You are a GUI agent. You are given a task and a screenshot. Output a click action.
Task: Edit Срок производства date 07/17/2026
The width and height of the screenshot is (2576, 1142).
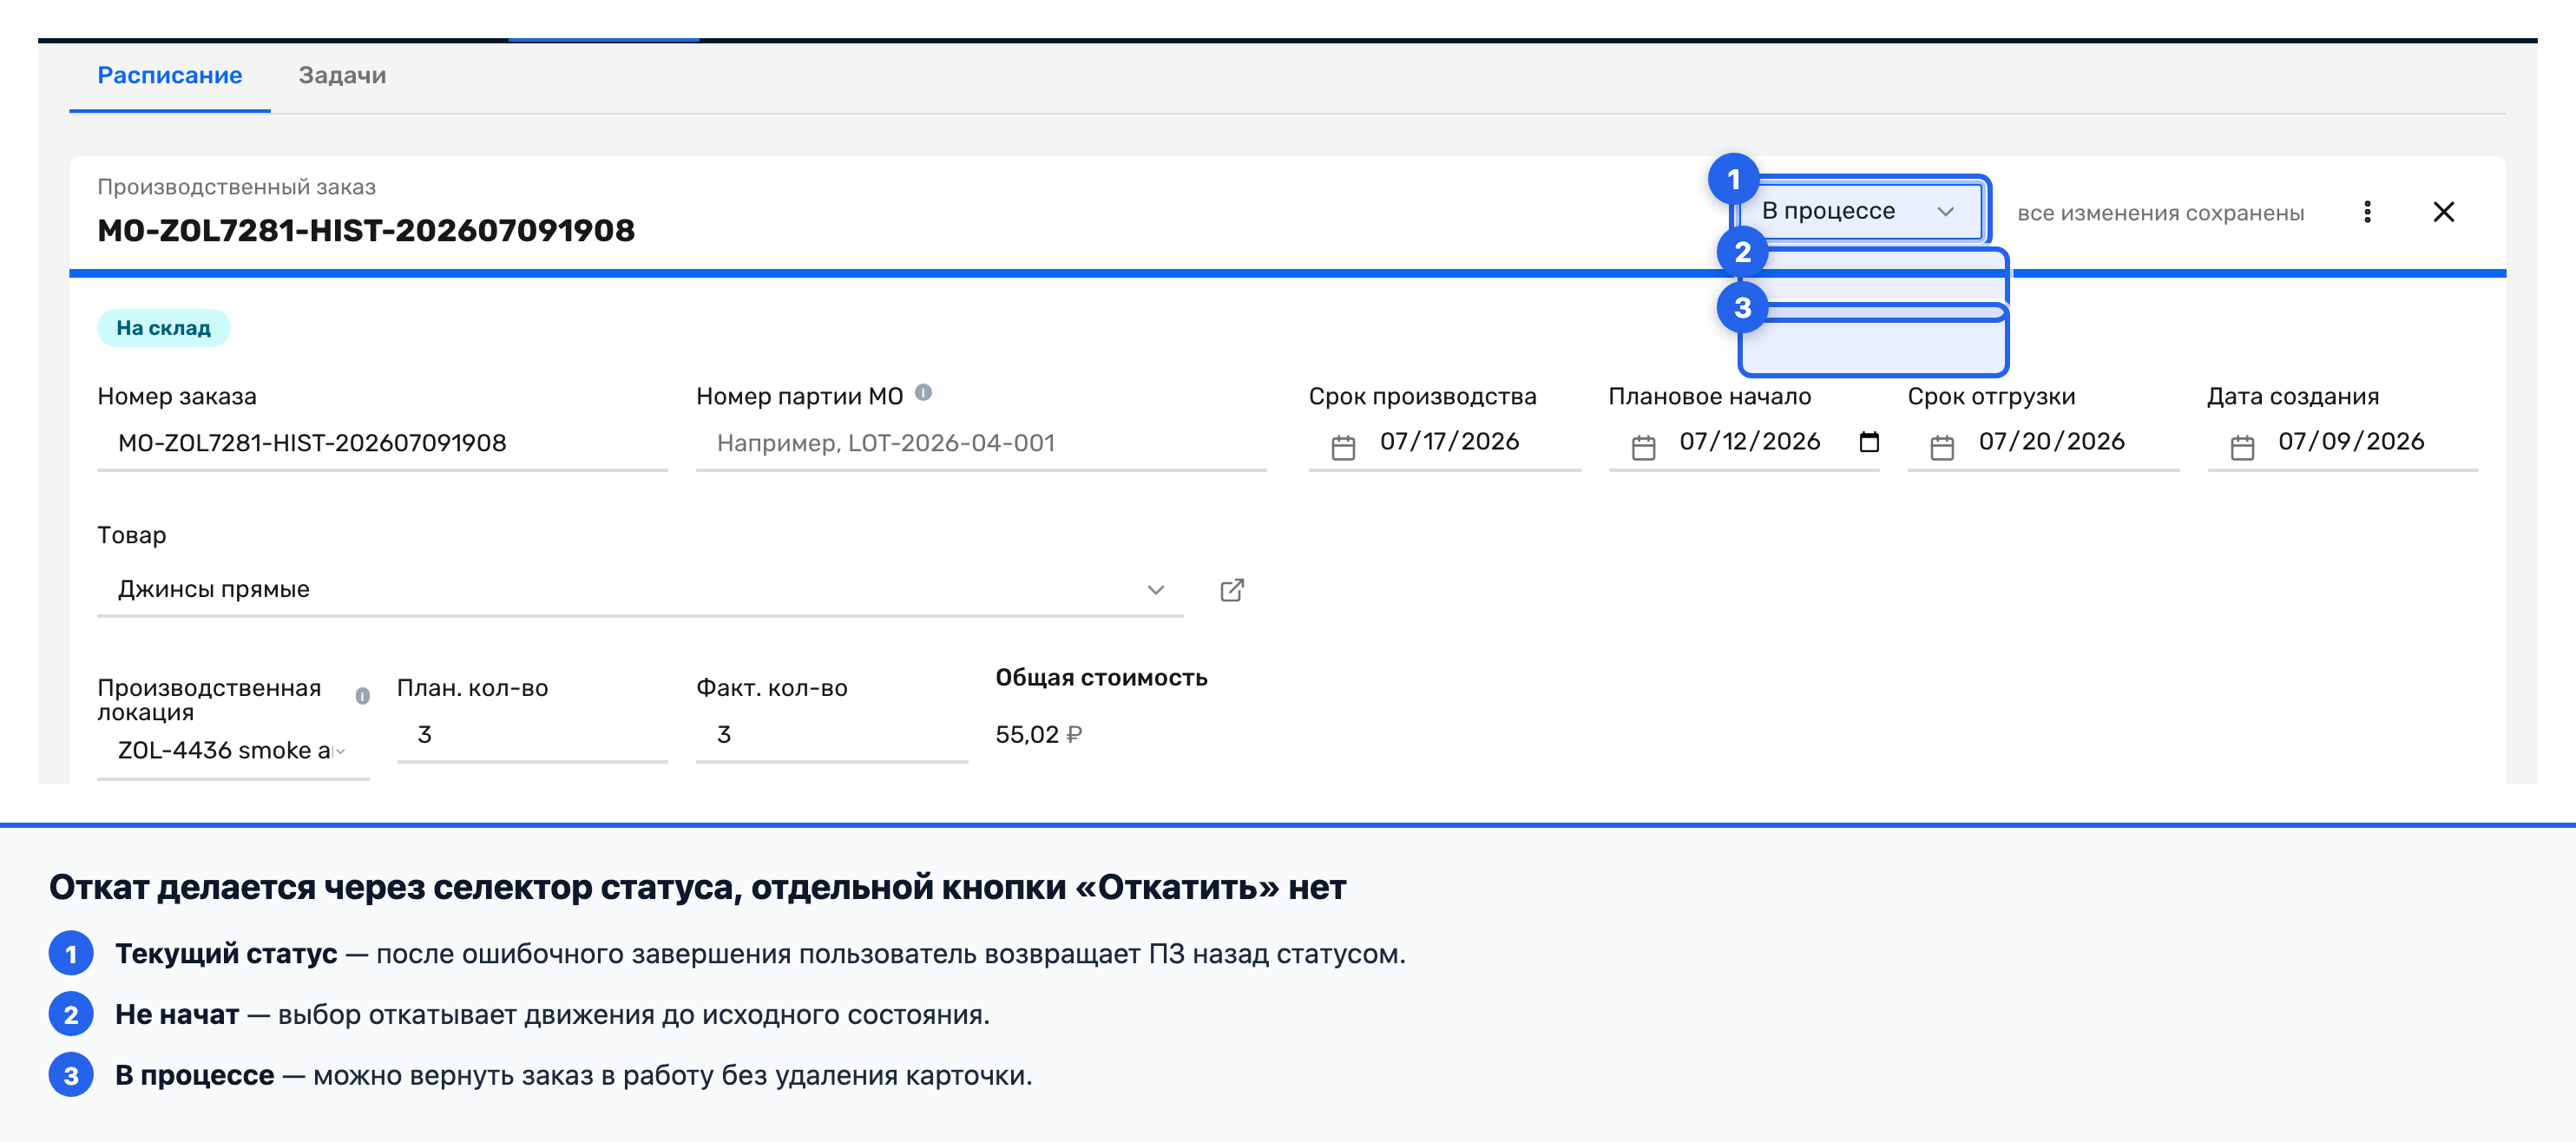(x=1449, y=441)
